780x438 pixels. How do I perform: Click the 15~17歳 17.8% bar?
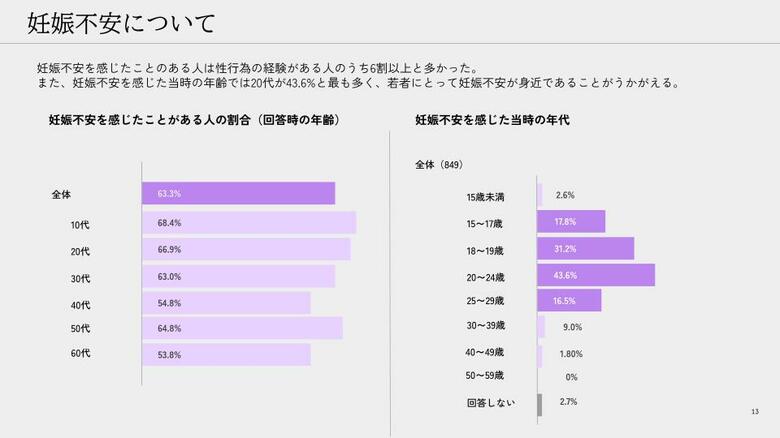coord(571,222)
